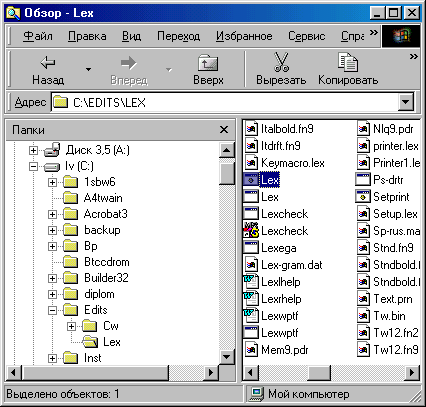The width and height of the screenshot is (426, 407).
Task: Close the Папки folders pane
Action: pos(224,130)
